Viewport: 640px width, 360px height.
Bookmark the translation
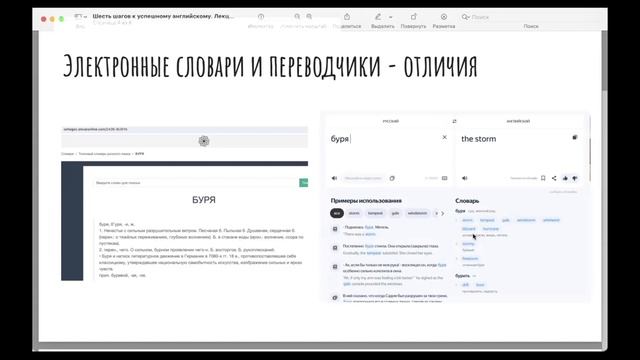point(543,178)
